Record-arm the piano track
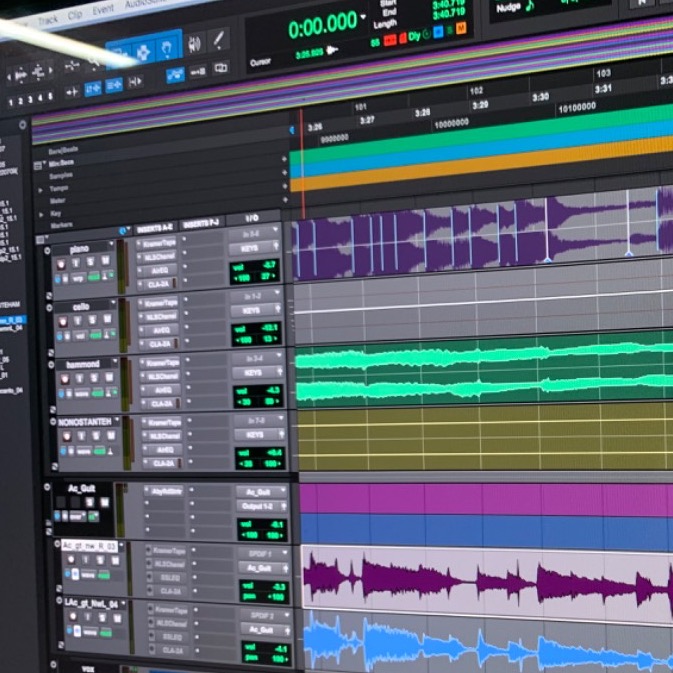This screenshot has width=673, height=673. point(61,265)
